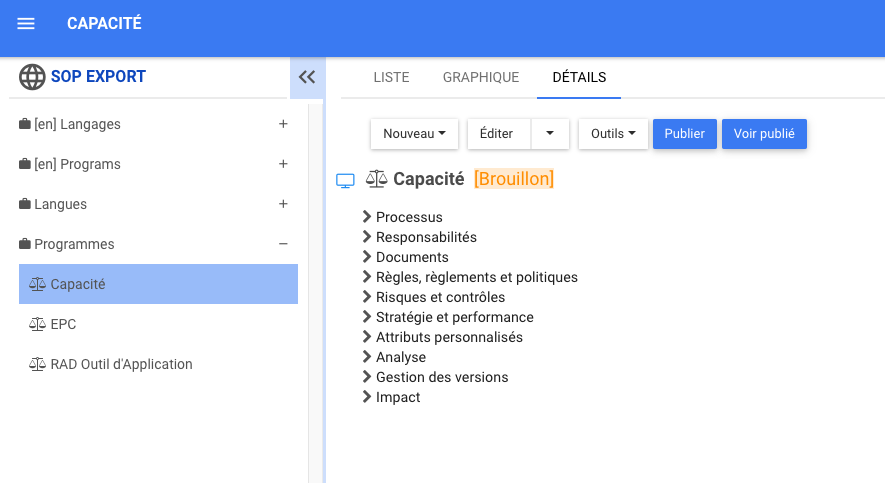Open the dropdown arrow beside Éditer

pyautogui.click(x=549, y=134)
